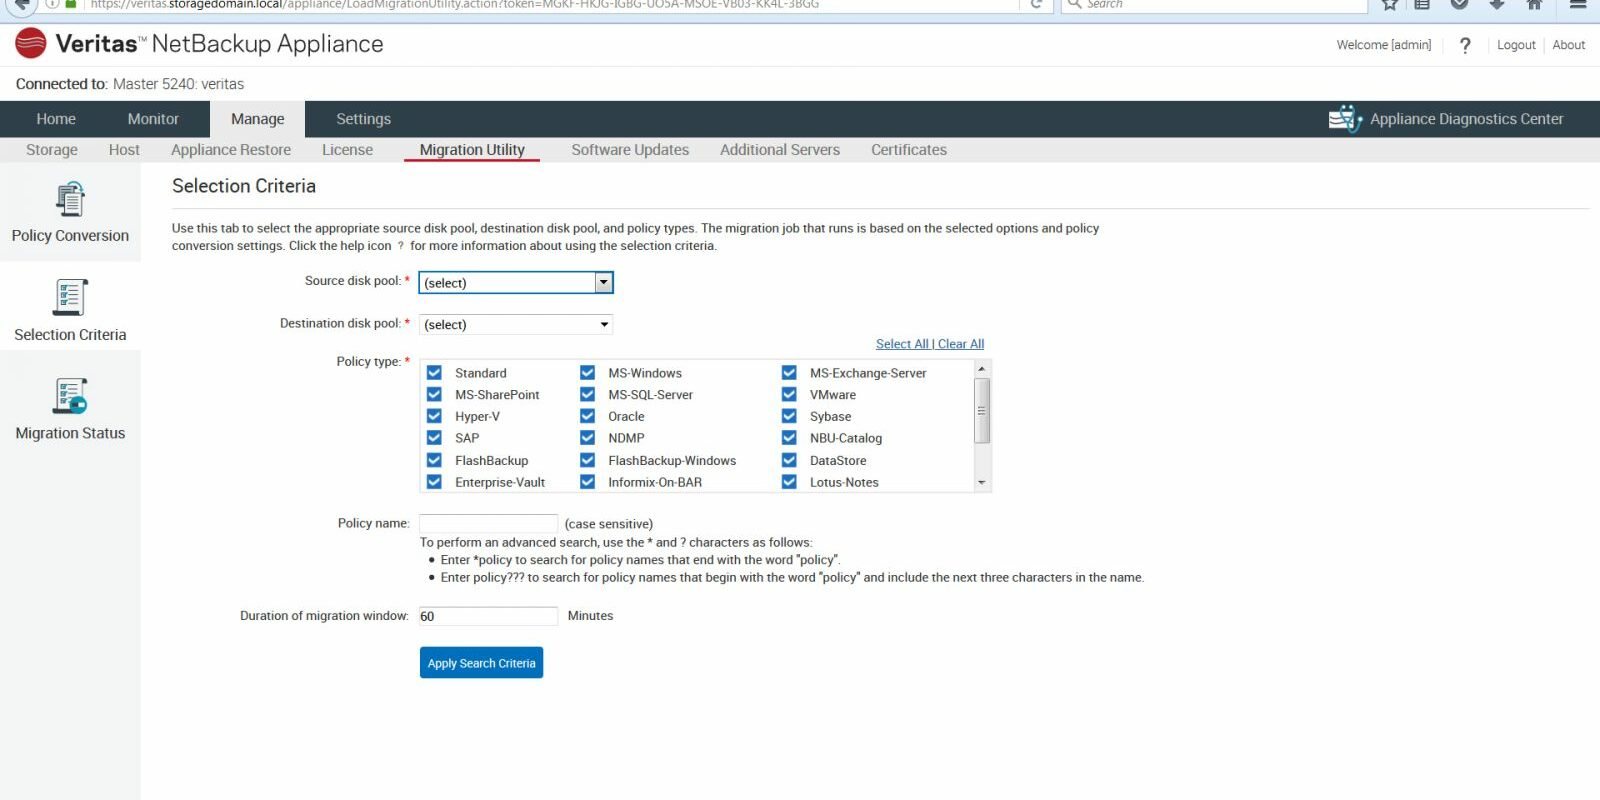Screen dimensions: 1600x800
Task: Go to browser home page icon
Action: tap(1534, 4)
